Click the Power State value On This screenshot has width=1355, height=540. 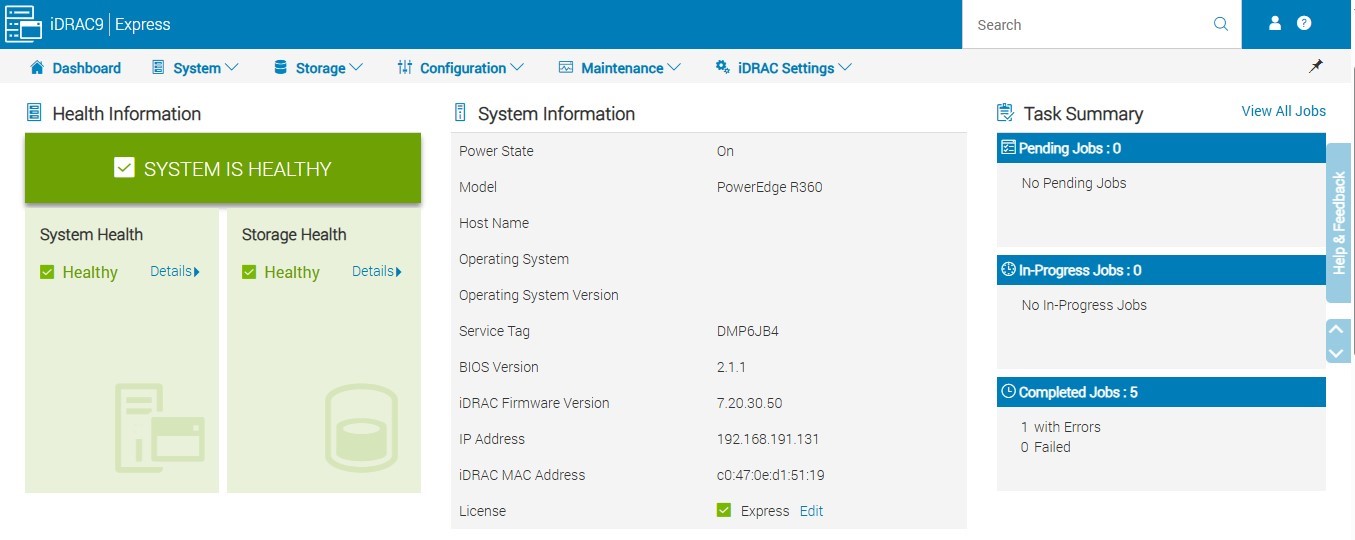725,151
